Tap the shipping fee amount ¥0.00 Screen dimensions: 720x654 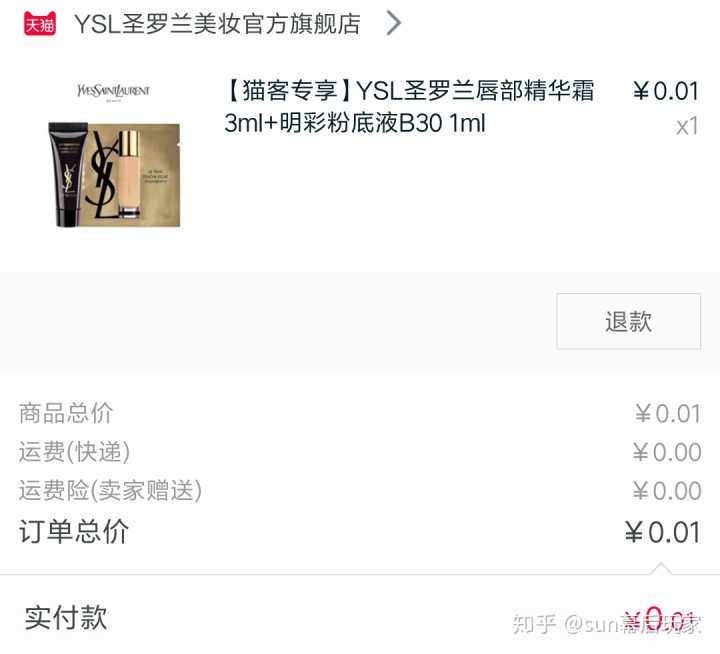tap(667, 452)
